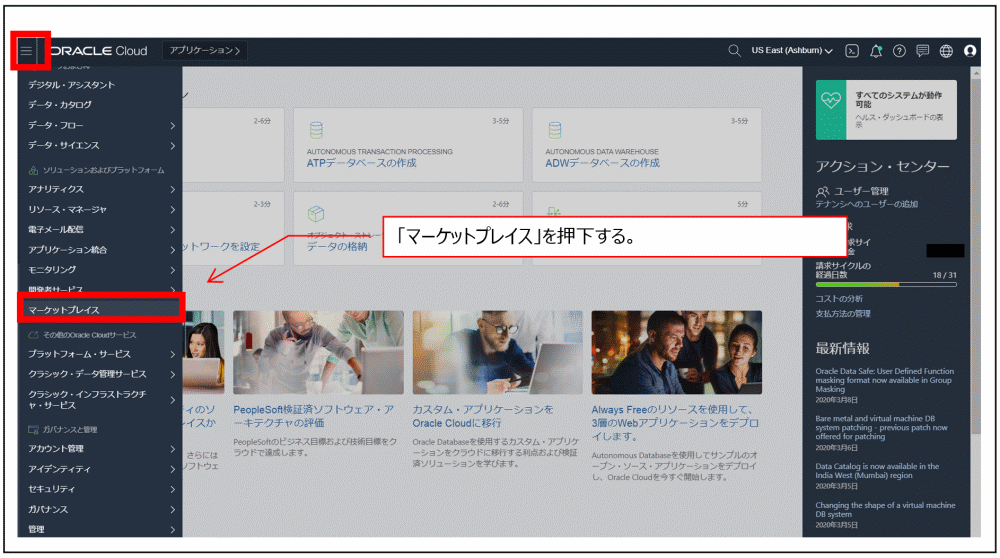Viewport: 1000px width, 558px height.
Task: Click the ATP database cylinder icon
Action: [316, 130]
